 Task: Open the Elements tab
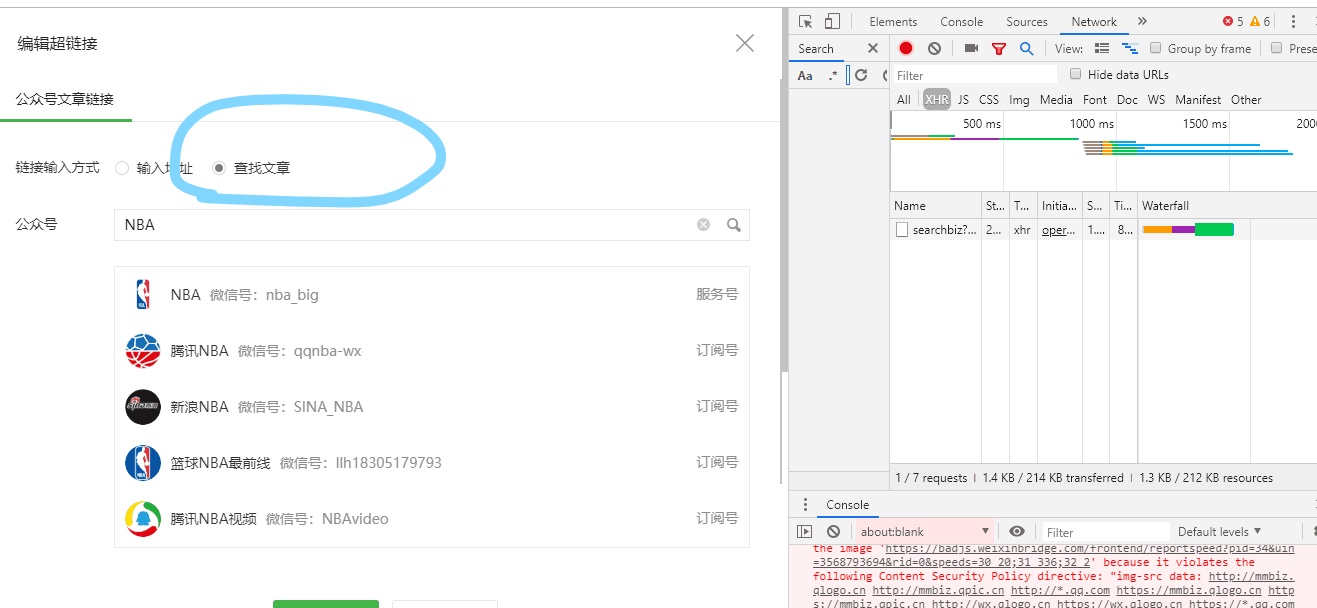click(893, 22)
